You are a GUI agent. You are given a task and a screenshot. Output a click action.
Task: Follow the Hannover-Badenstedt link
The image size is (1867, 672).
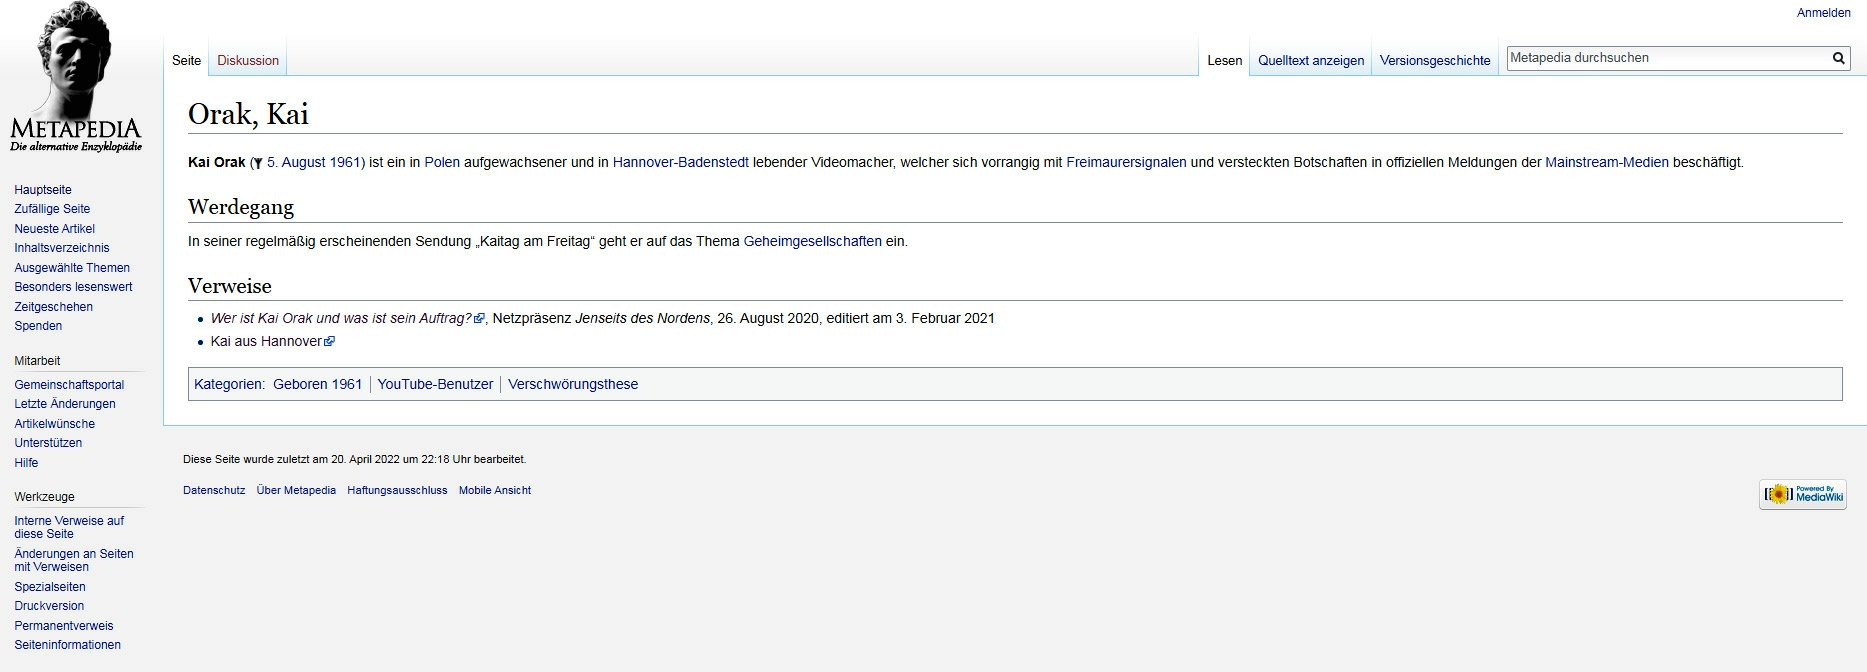680,162
